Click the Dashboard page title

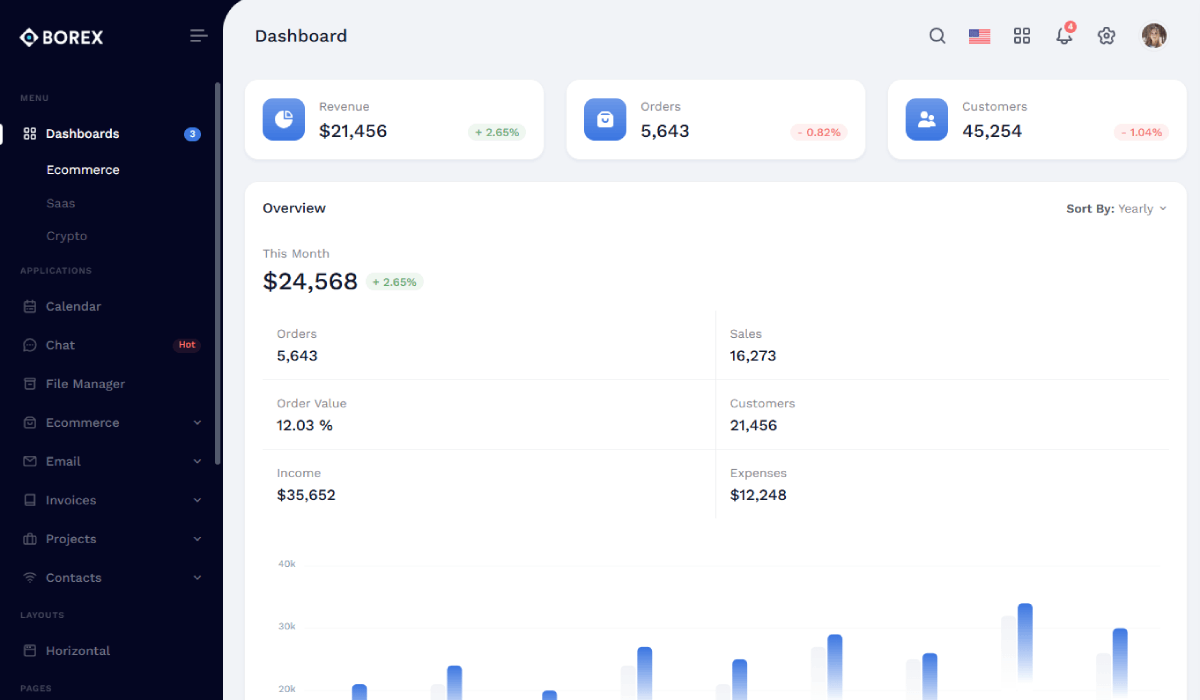coord(301,36)
